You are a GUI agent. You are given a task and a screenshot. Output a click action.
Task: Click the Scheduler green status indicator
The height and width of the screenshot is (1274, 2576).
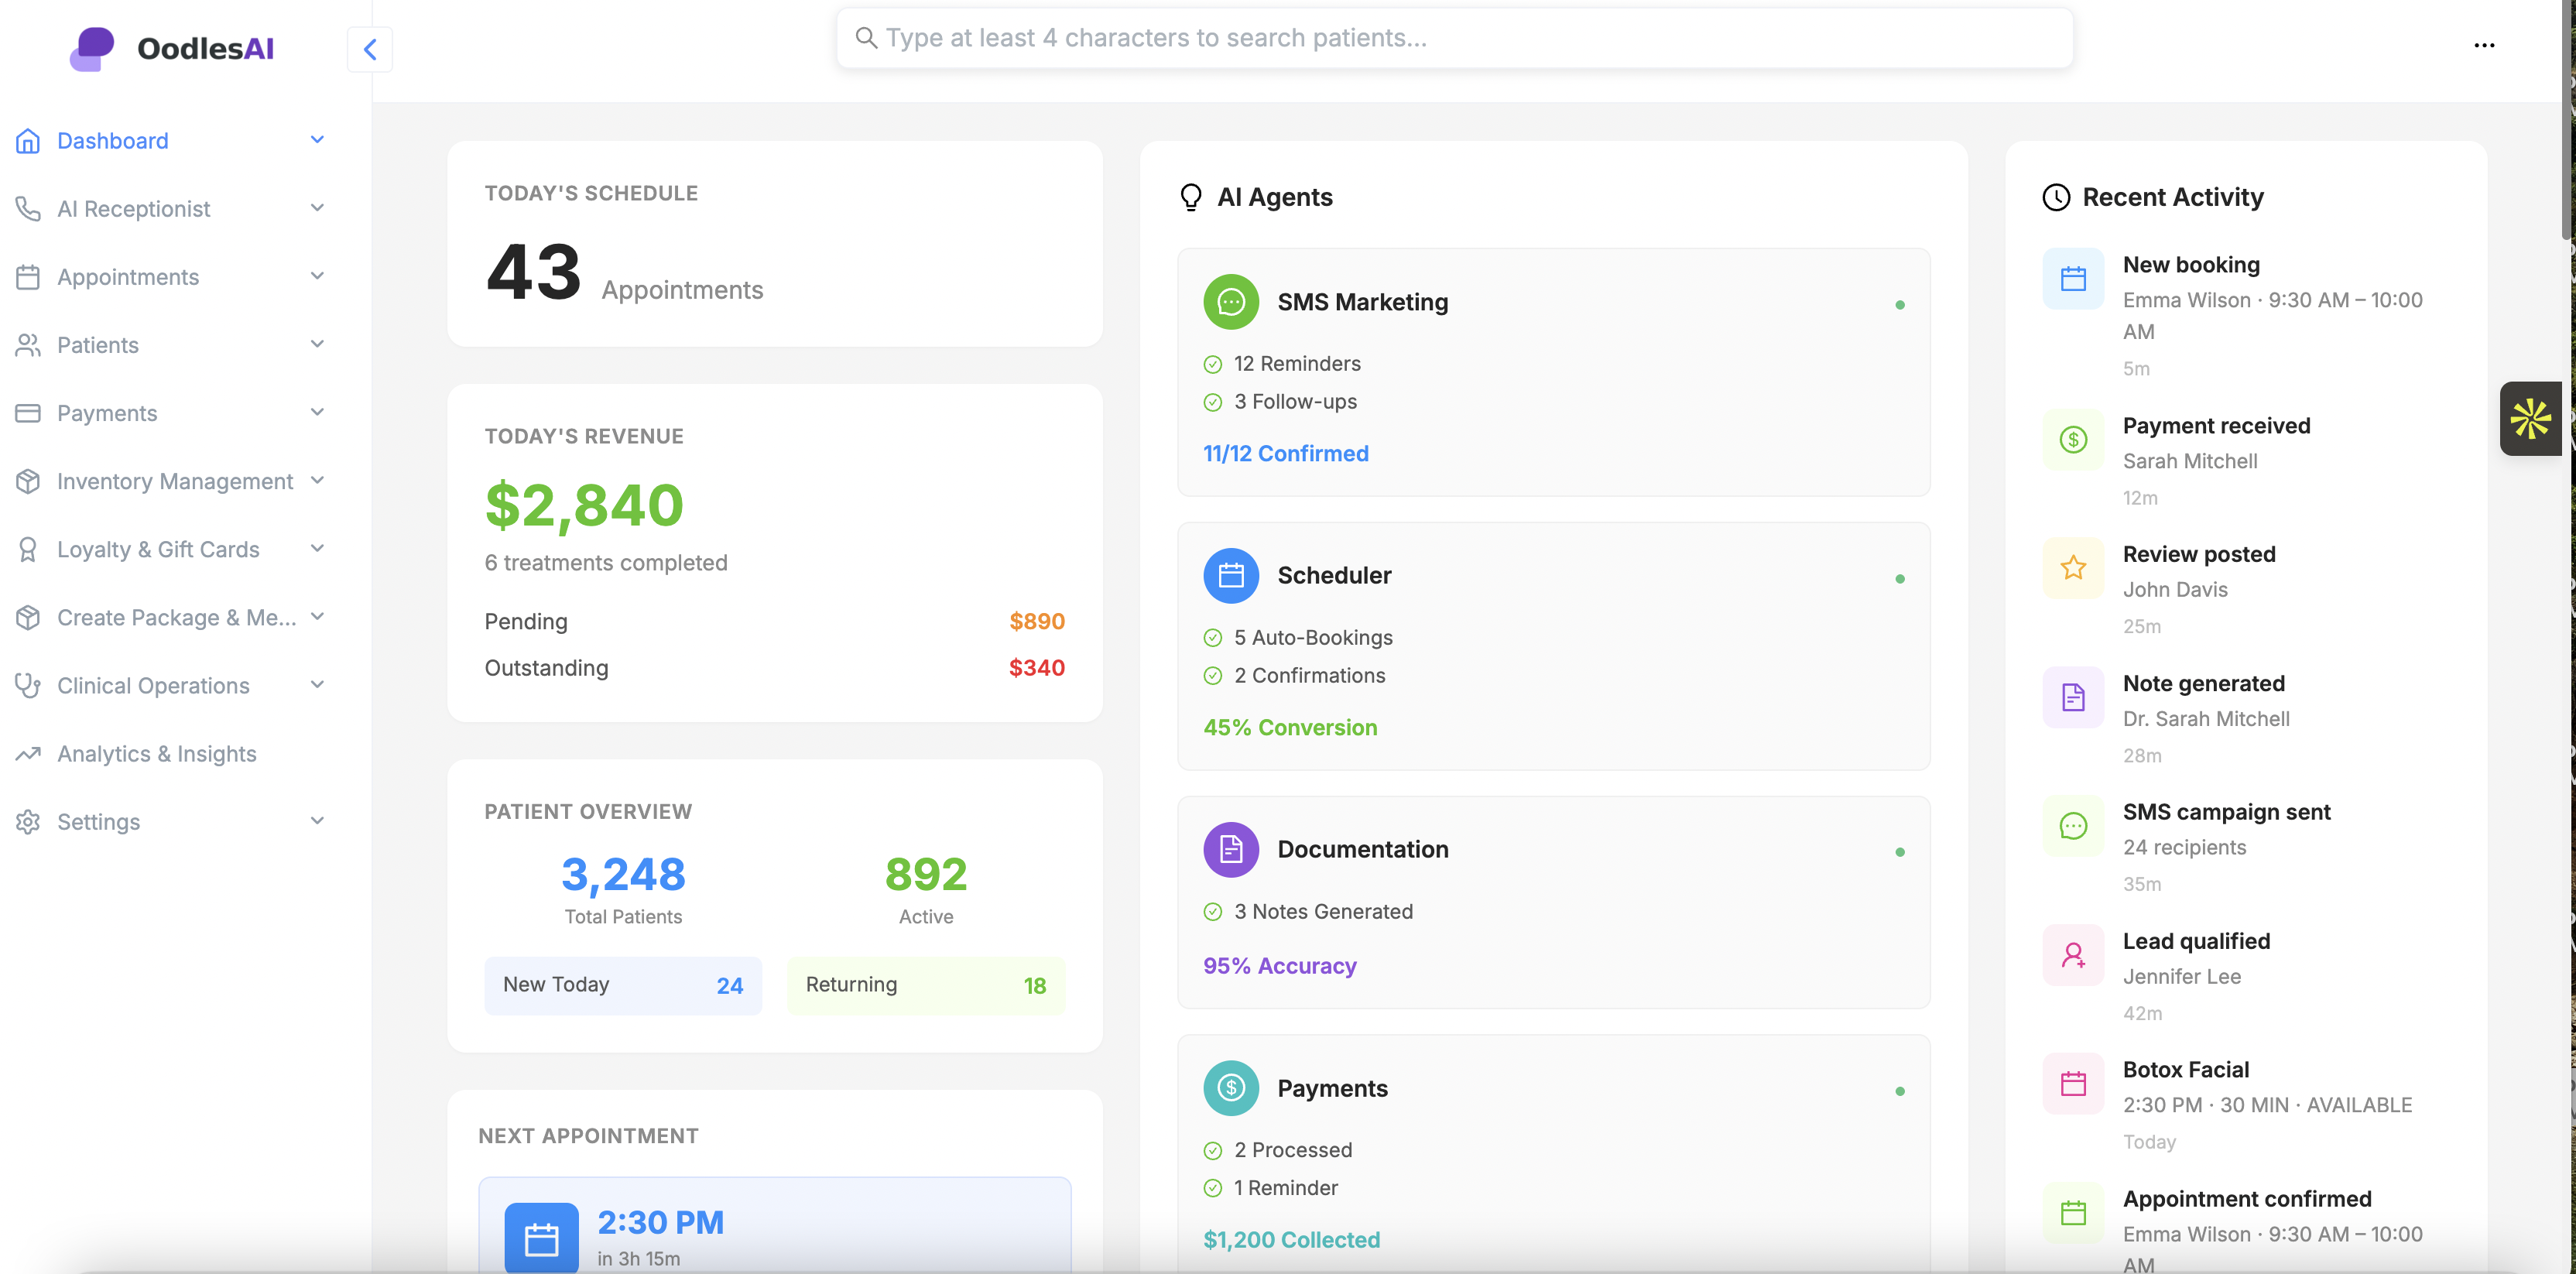point(1900,579)
